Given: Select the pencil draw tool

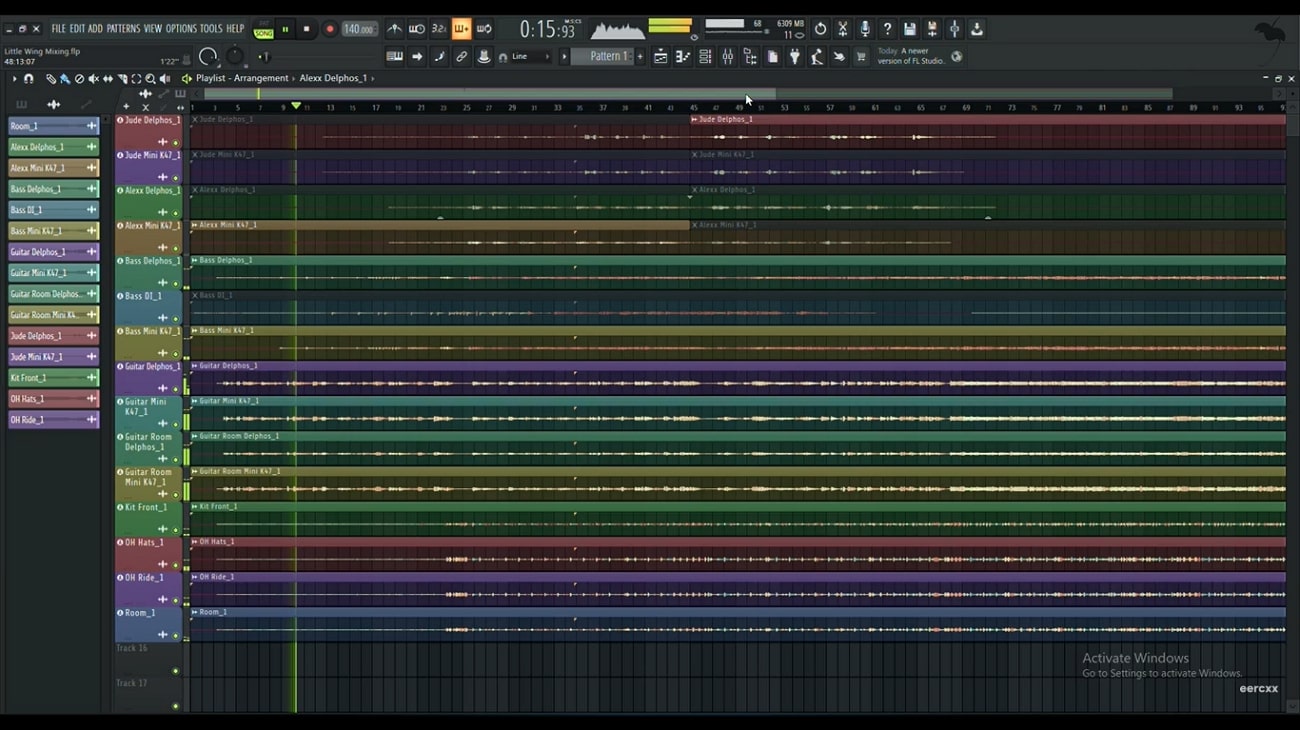Looking at the screenshot, I should [51, 78].
